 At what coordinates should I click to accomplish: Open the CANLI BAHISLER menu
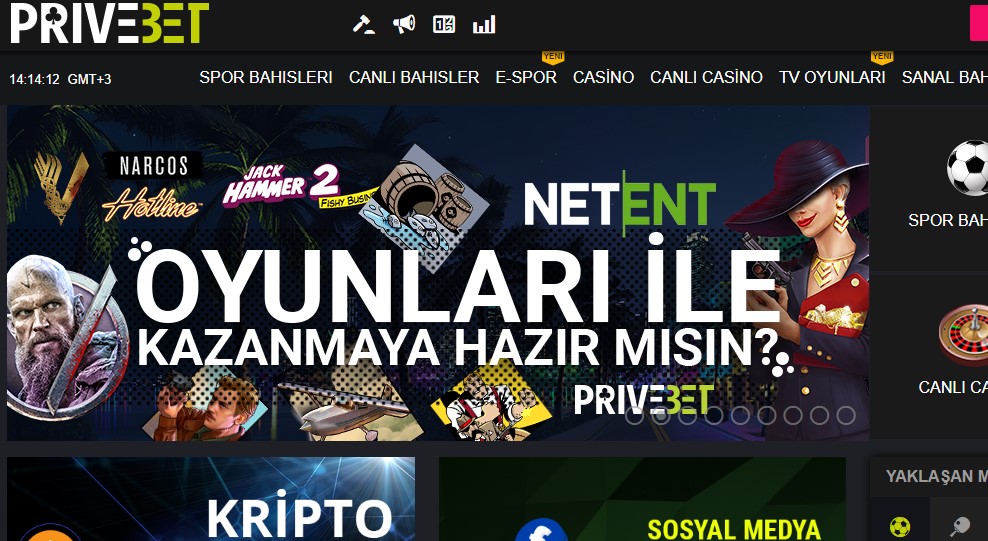[414, 77]
